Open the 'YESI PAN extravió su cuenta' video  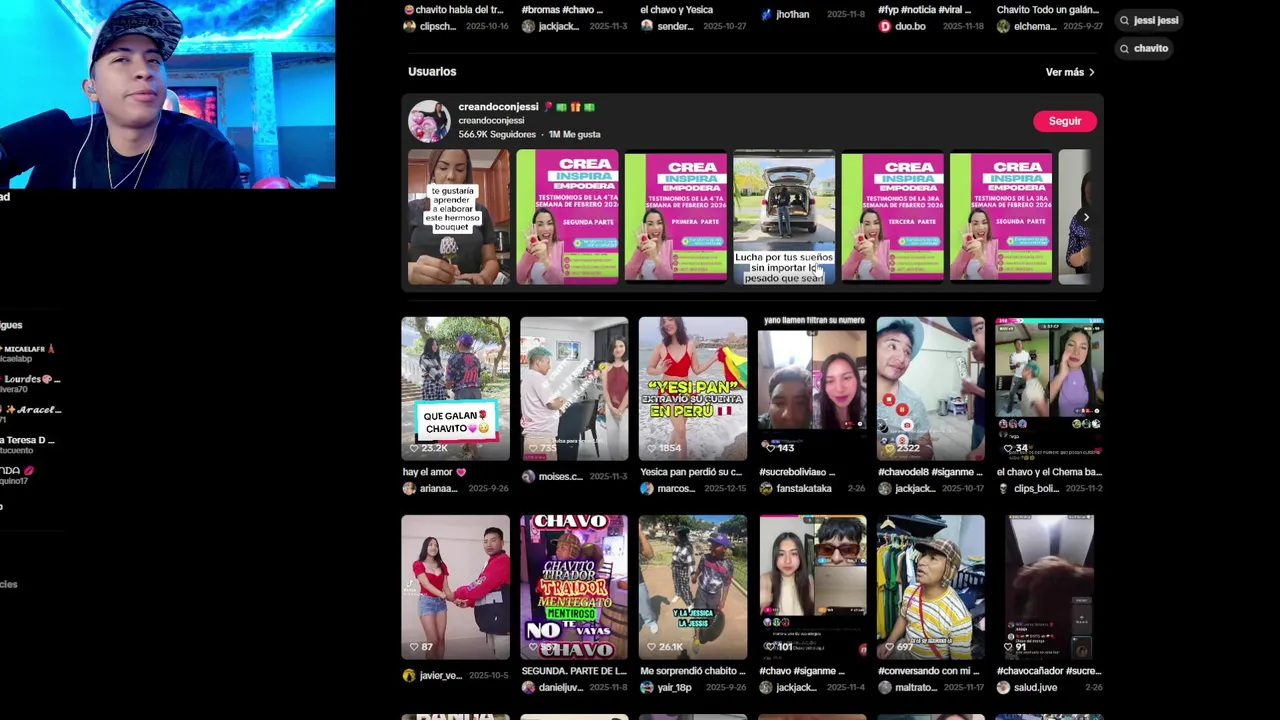693,389
